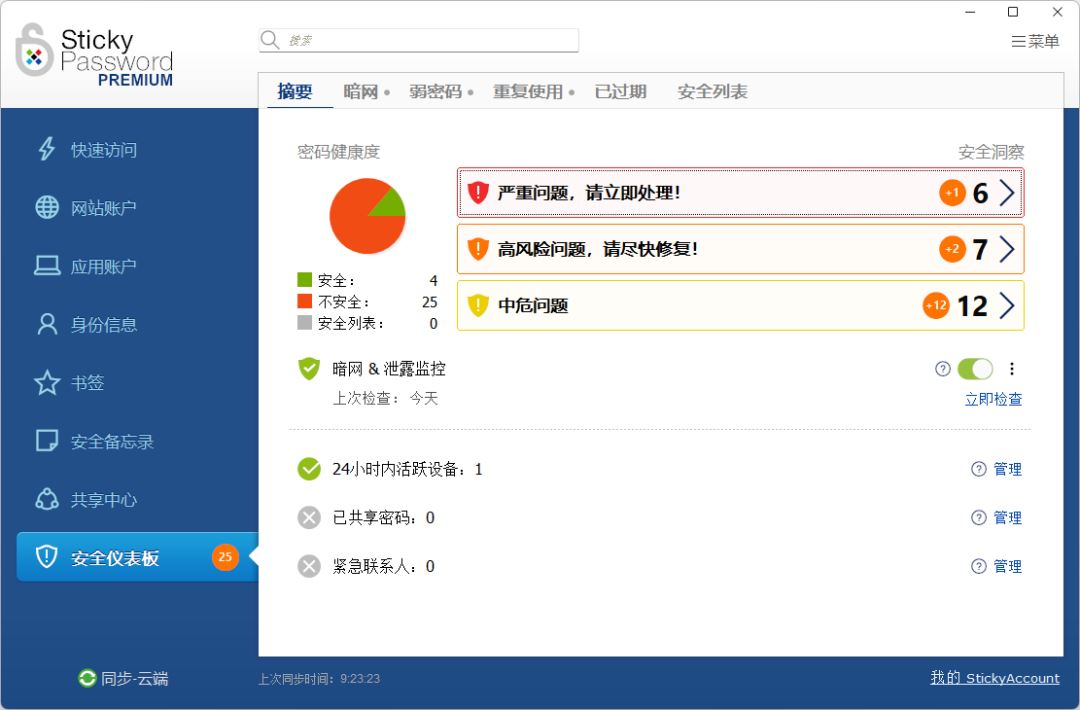
Task: Click the green check icon for 24小时内活跃设备
Action: point(309,469)
